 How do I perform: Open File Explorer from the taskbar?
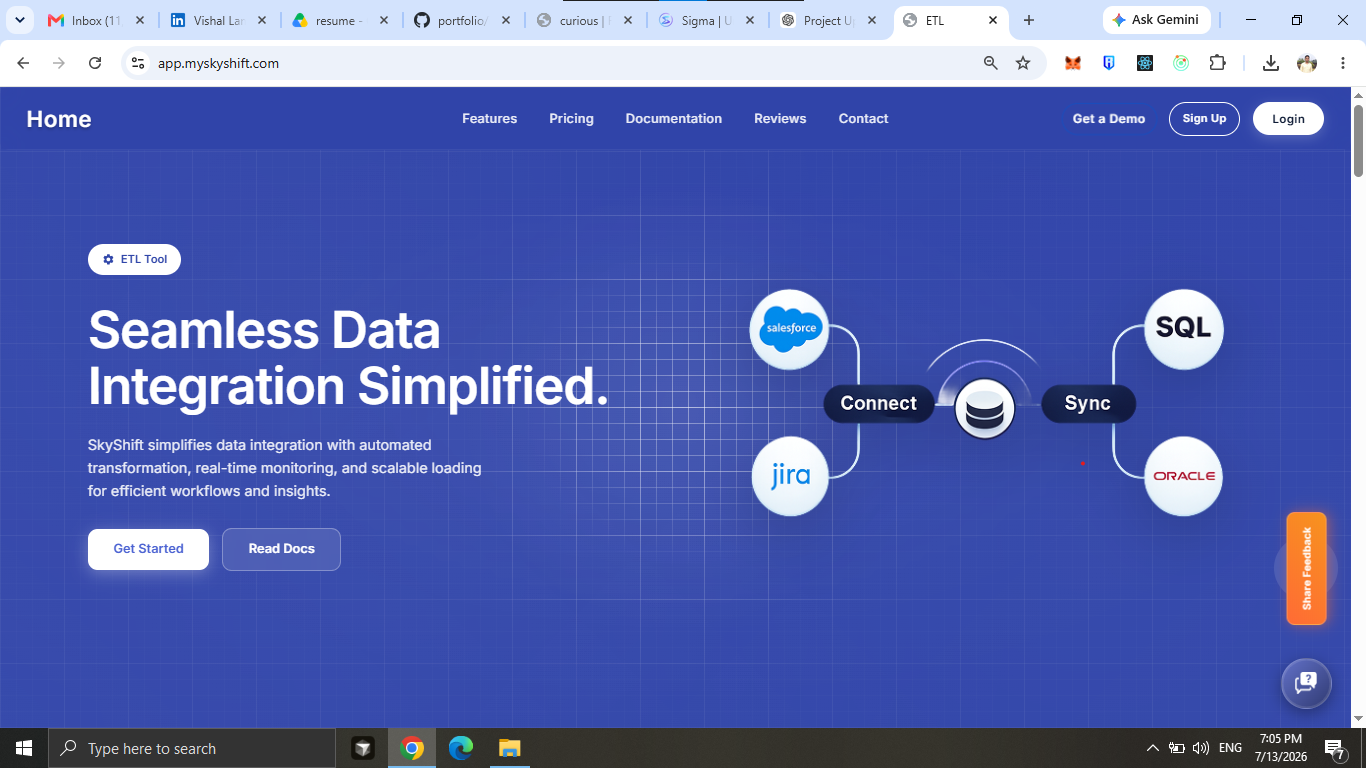point(510,748)
